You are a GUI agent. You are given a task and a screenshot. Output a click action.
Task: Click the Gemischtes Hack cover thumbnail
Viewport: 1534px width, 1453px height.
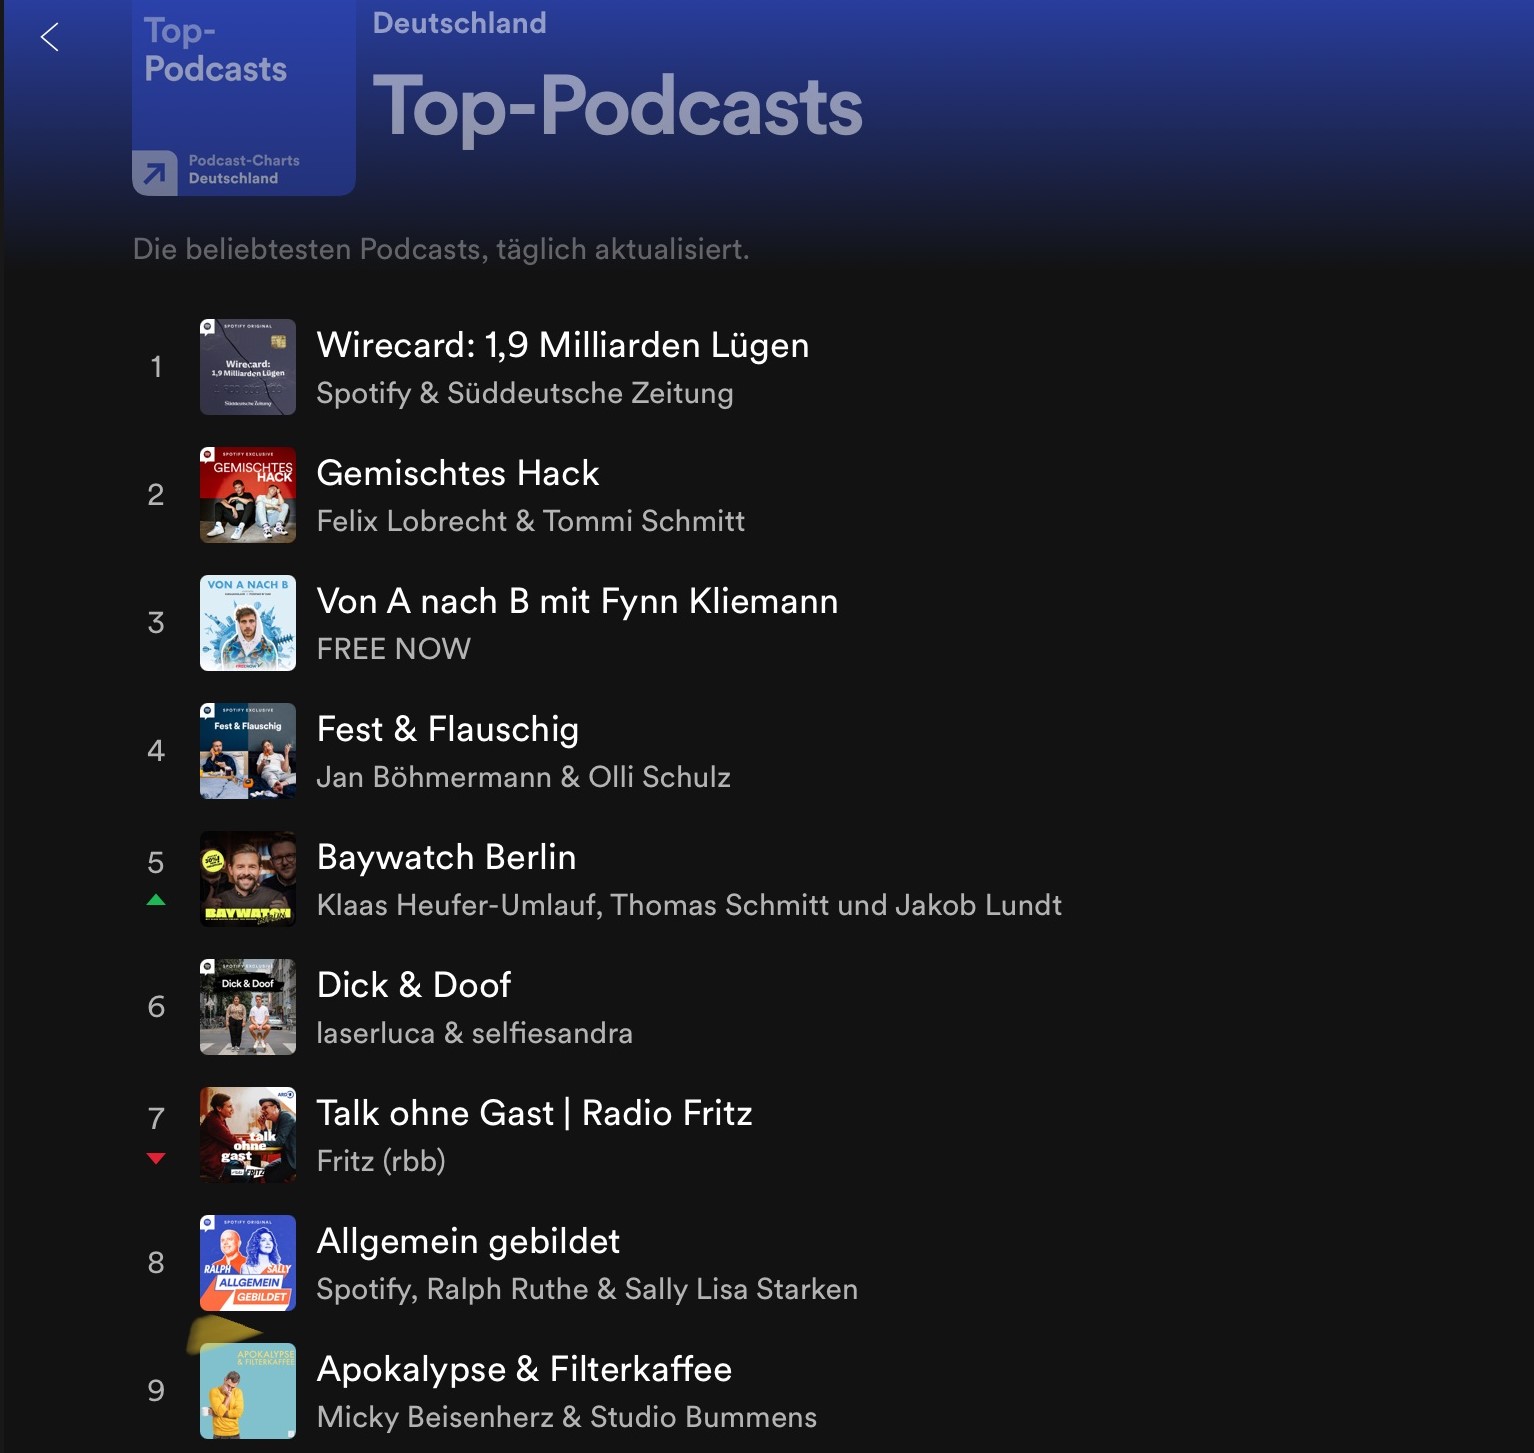tap(247, 495)
